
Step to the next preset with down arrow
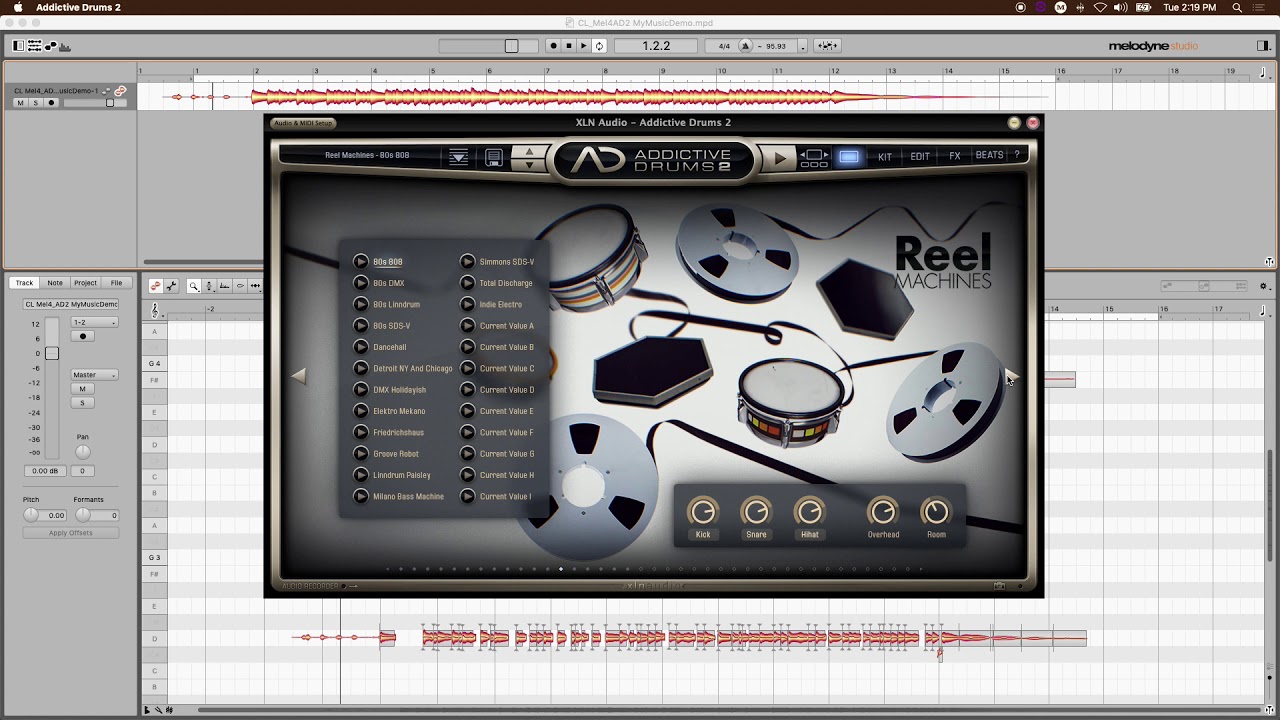point(529,164)
